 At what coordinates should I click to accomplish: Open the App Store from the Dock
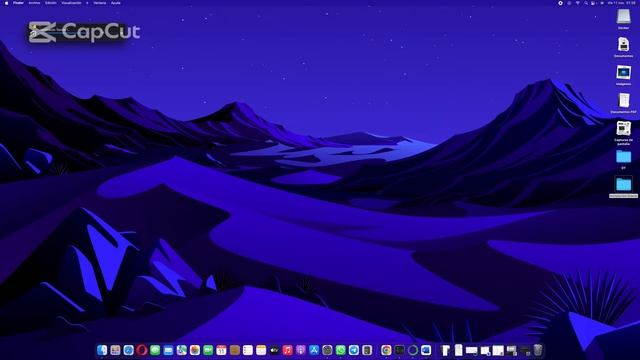314,350
